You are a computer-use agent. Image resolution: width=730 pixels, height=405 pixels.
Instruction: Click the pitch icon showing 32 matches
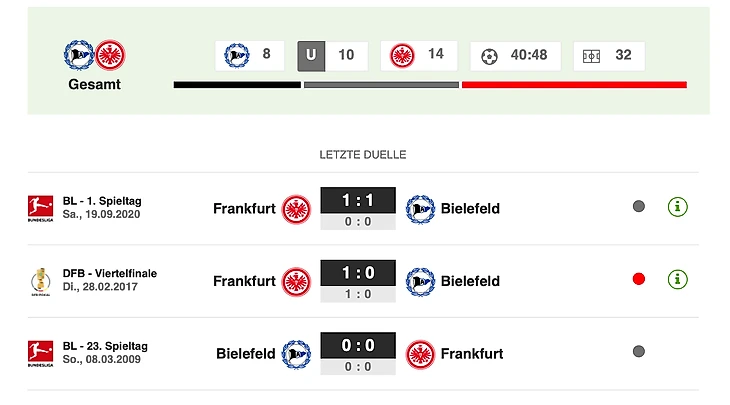(x=592, y=55)
